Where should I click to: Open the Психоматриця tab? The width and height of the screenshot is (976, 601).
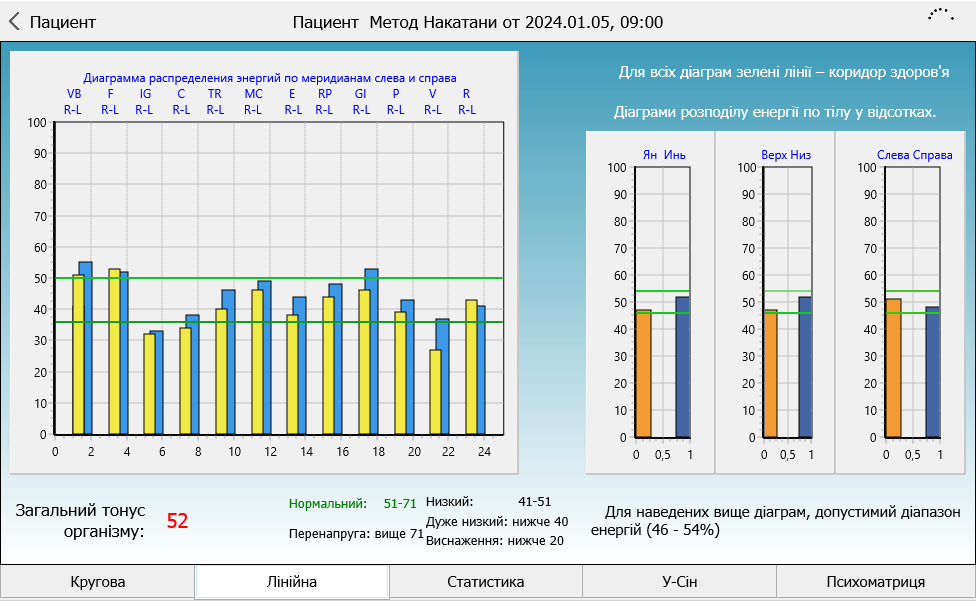point(876,582)
